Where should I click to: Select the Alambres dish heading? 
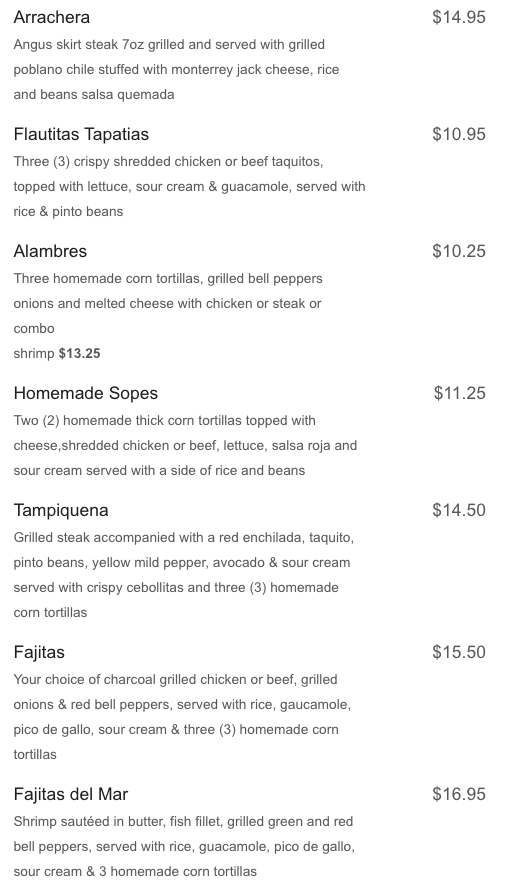click(50, 251)
